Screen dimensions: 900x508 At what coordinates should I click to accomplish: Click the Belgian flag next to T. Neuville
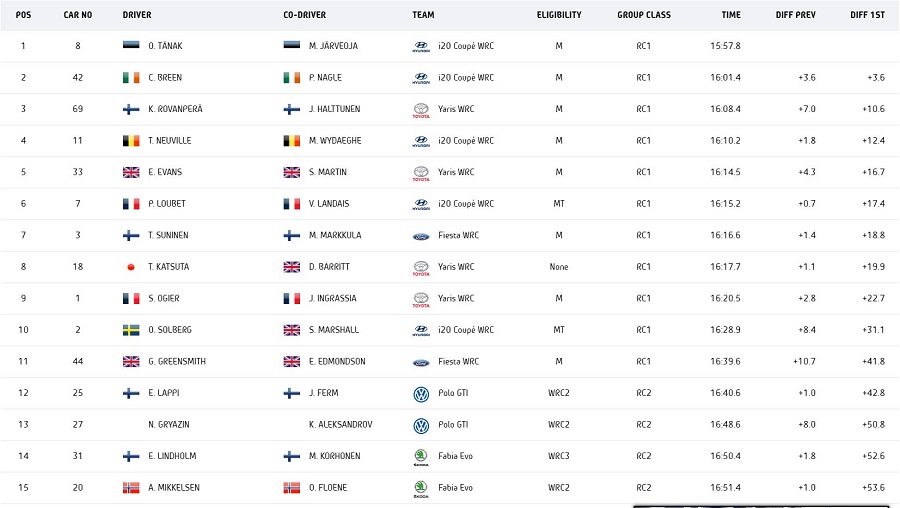coord(131,141)
